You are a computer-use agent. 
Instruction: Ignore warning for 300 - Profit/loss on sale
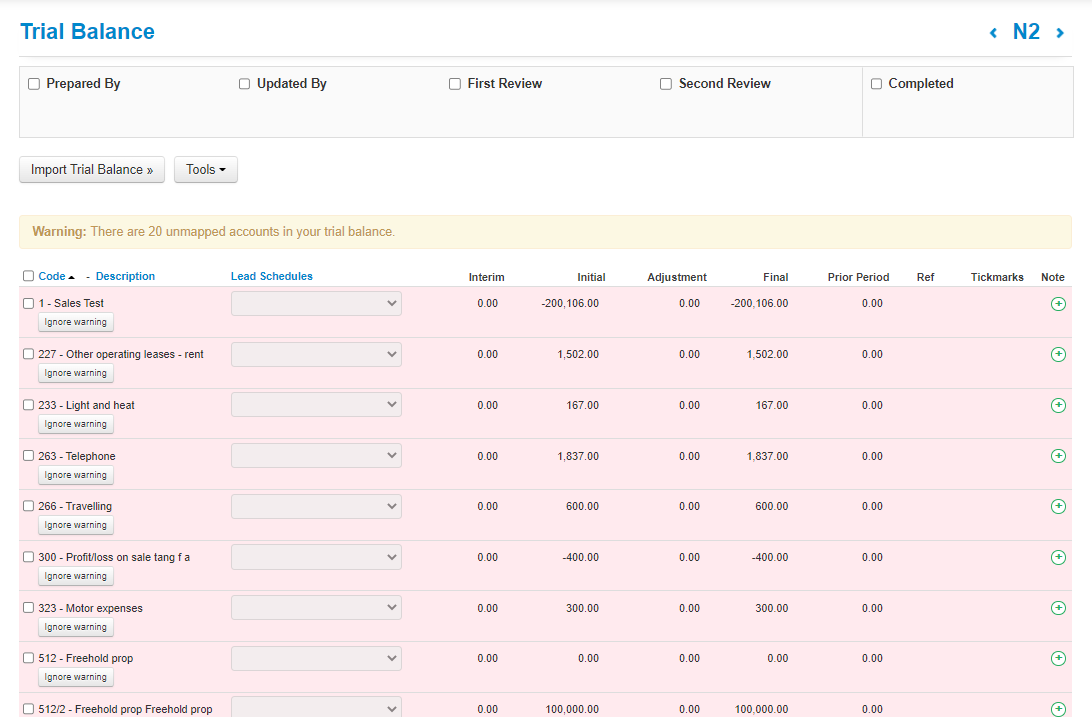pyautogui.click(x=76, y=576)
